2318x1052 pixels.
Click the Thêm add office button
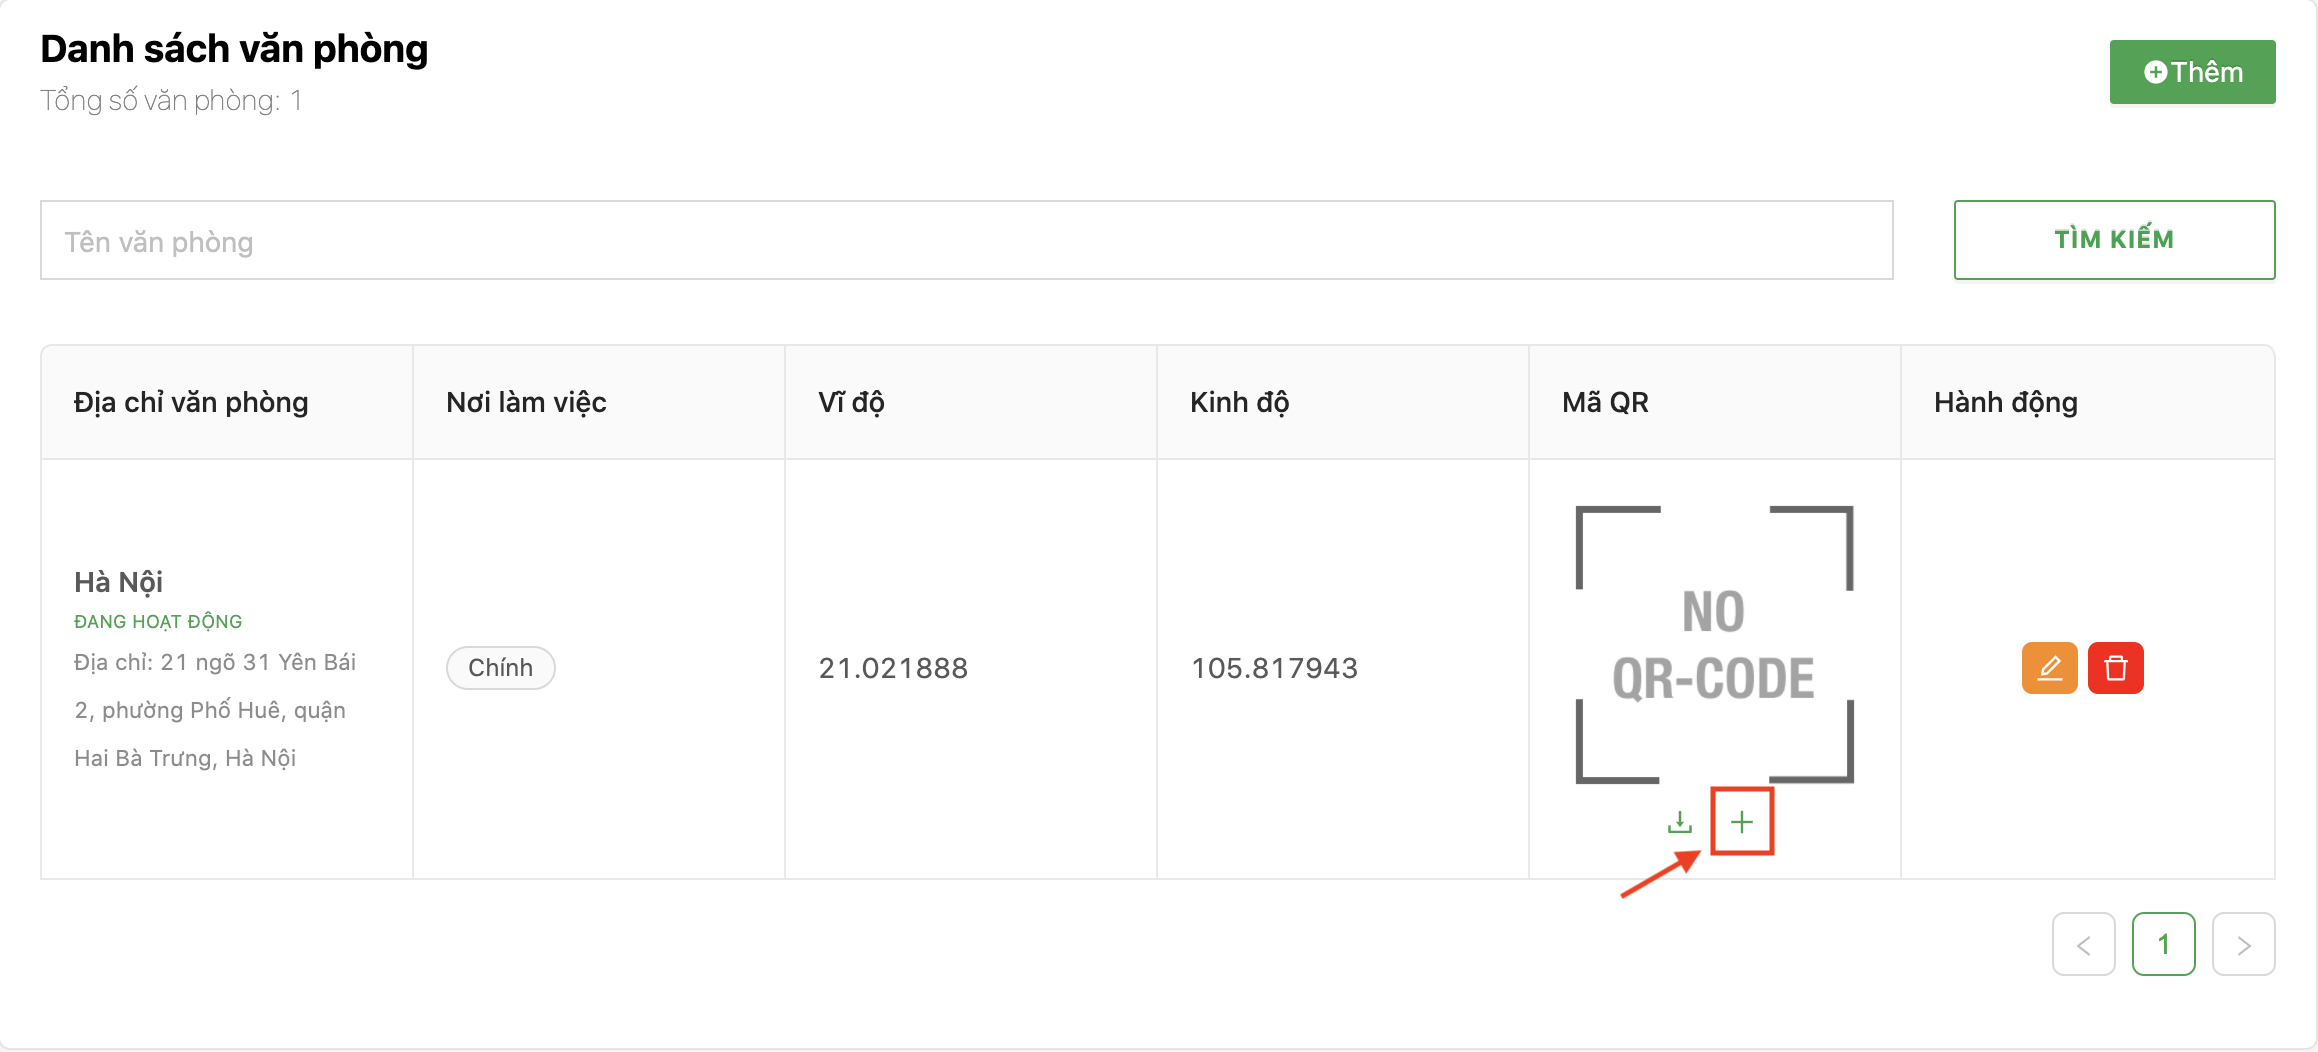pos(2192,72)
